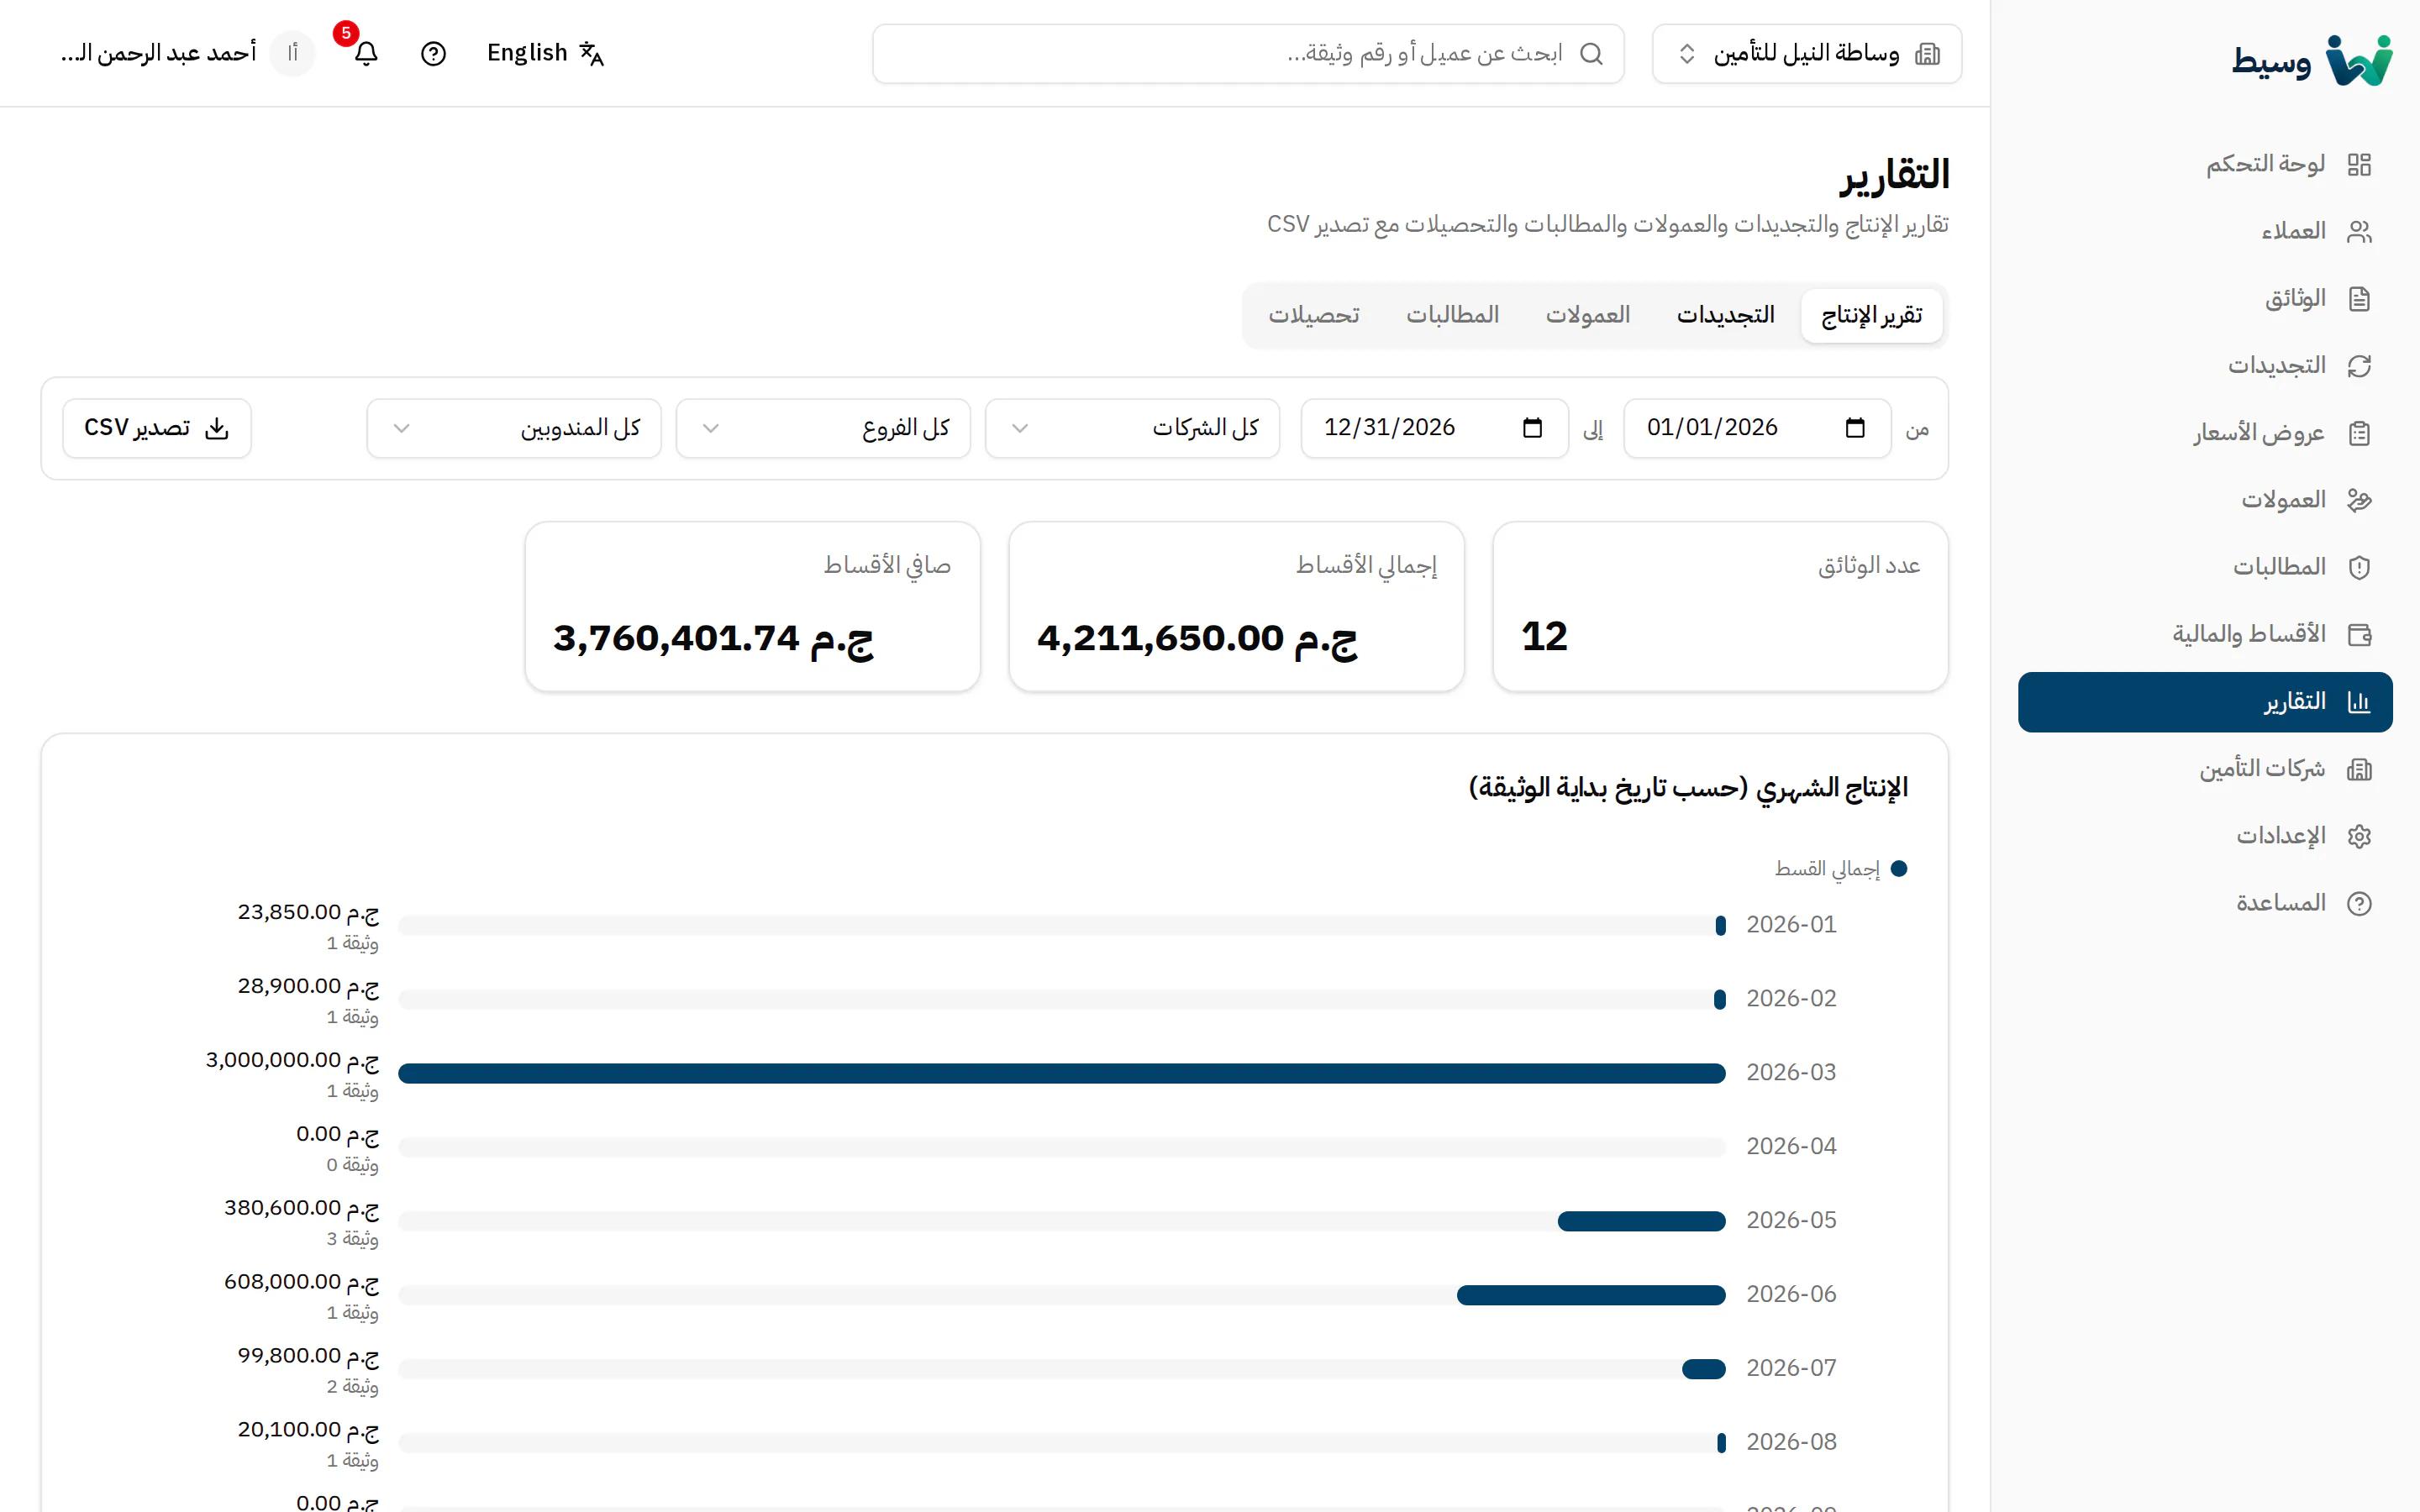Switch to the التجديدات report tab
2420x1512 pixels.
point(1725,315)
